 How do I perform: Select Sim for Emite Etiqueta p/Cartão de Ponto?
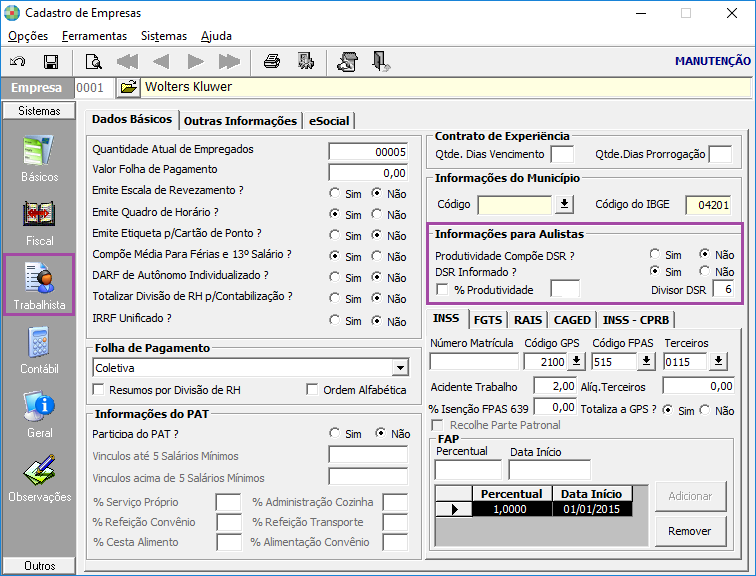[x=334, y=235]
